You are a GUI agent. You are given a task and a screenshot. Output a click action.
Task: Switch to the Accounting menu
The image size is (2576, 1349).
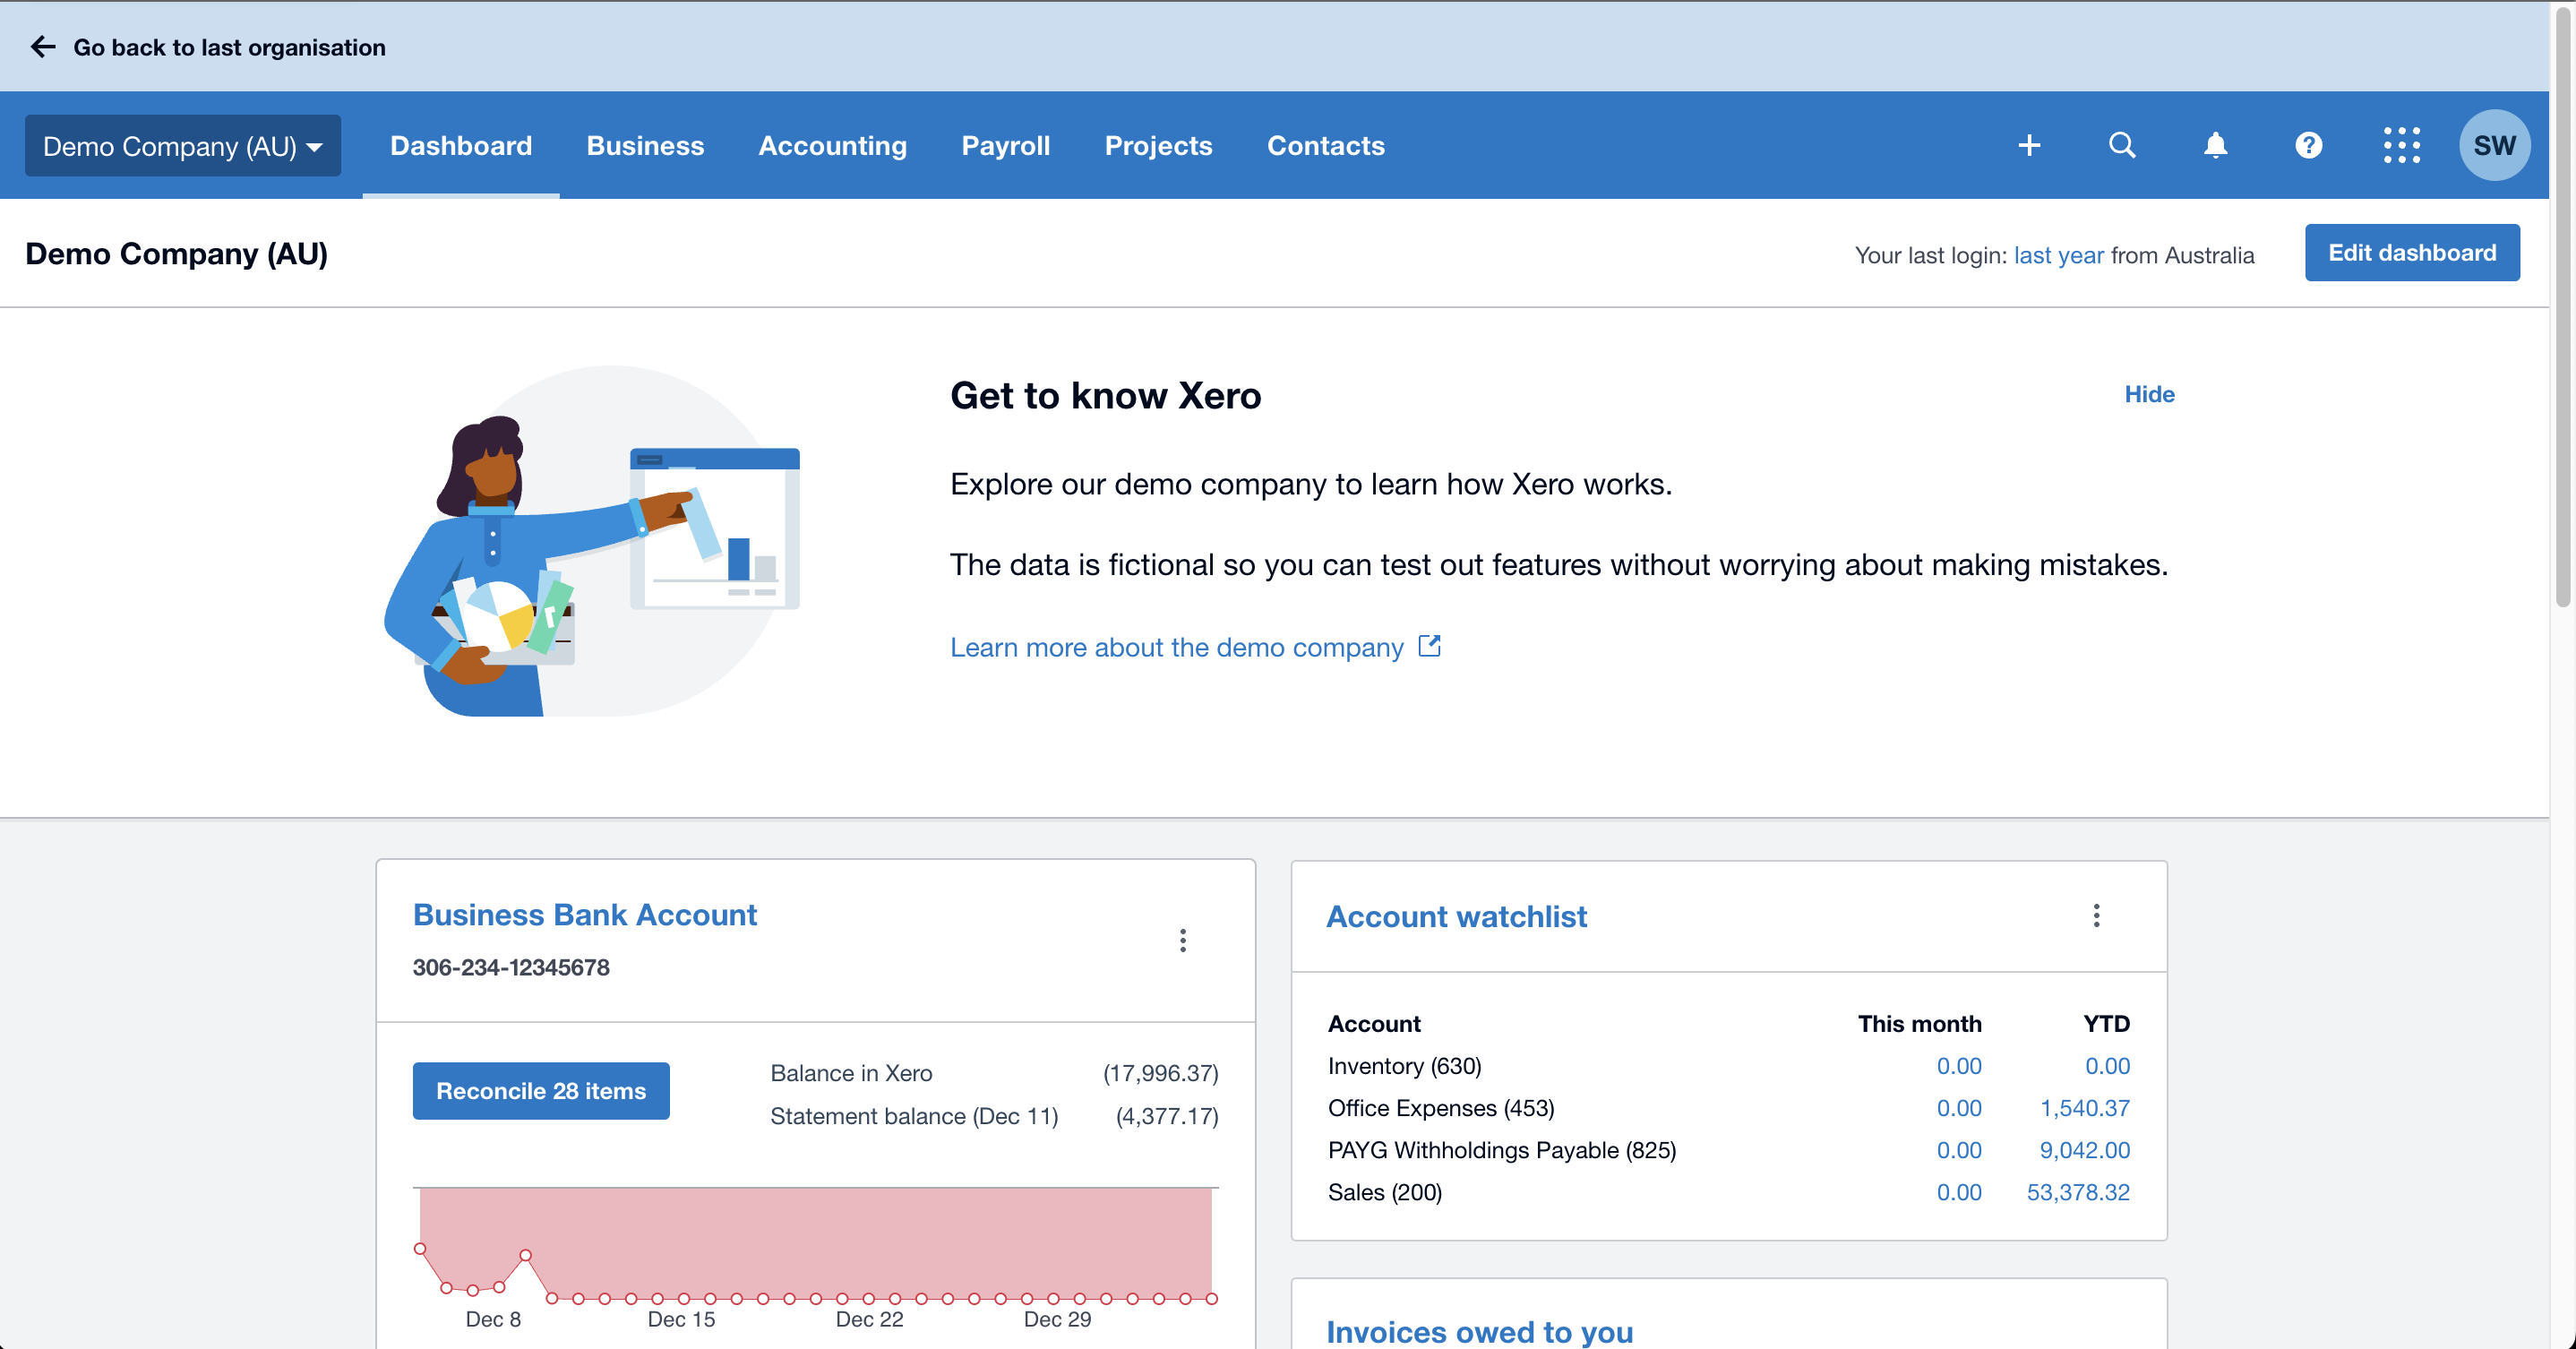[x=832, y=145]
